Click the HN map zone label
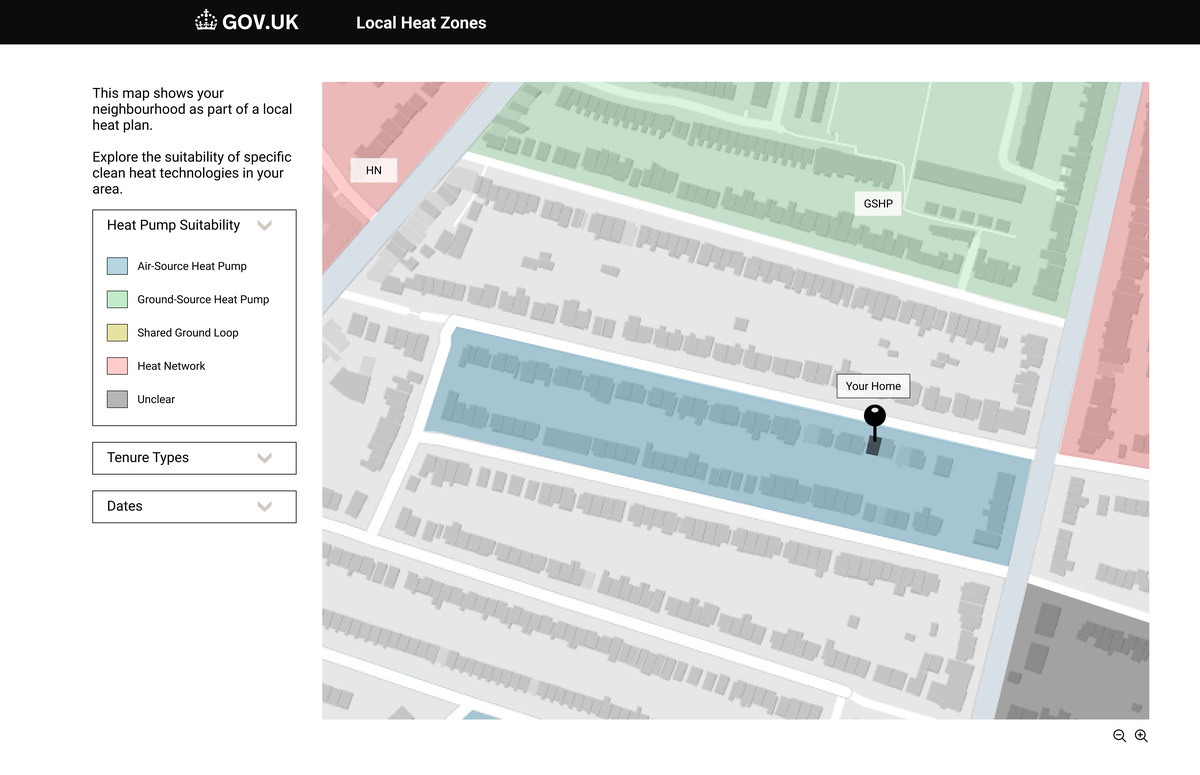Image resolution: width=1200 pixels, height=775 pixels. click(373, 170)
